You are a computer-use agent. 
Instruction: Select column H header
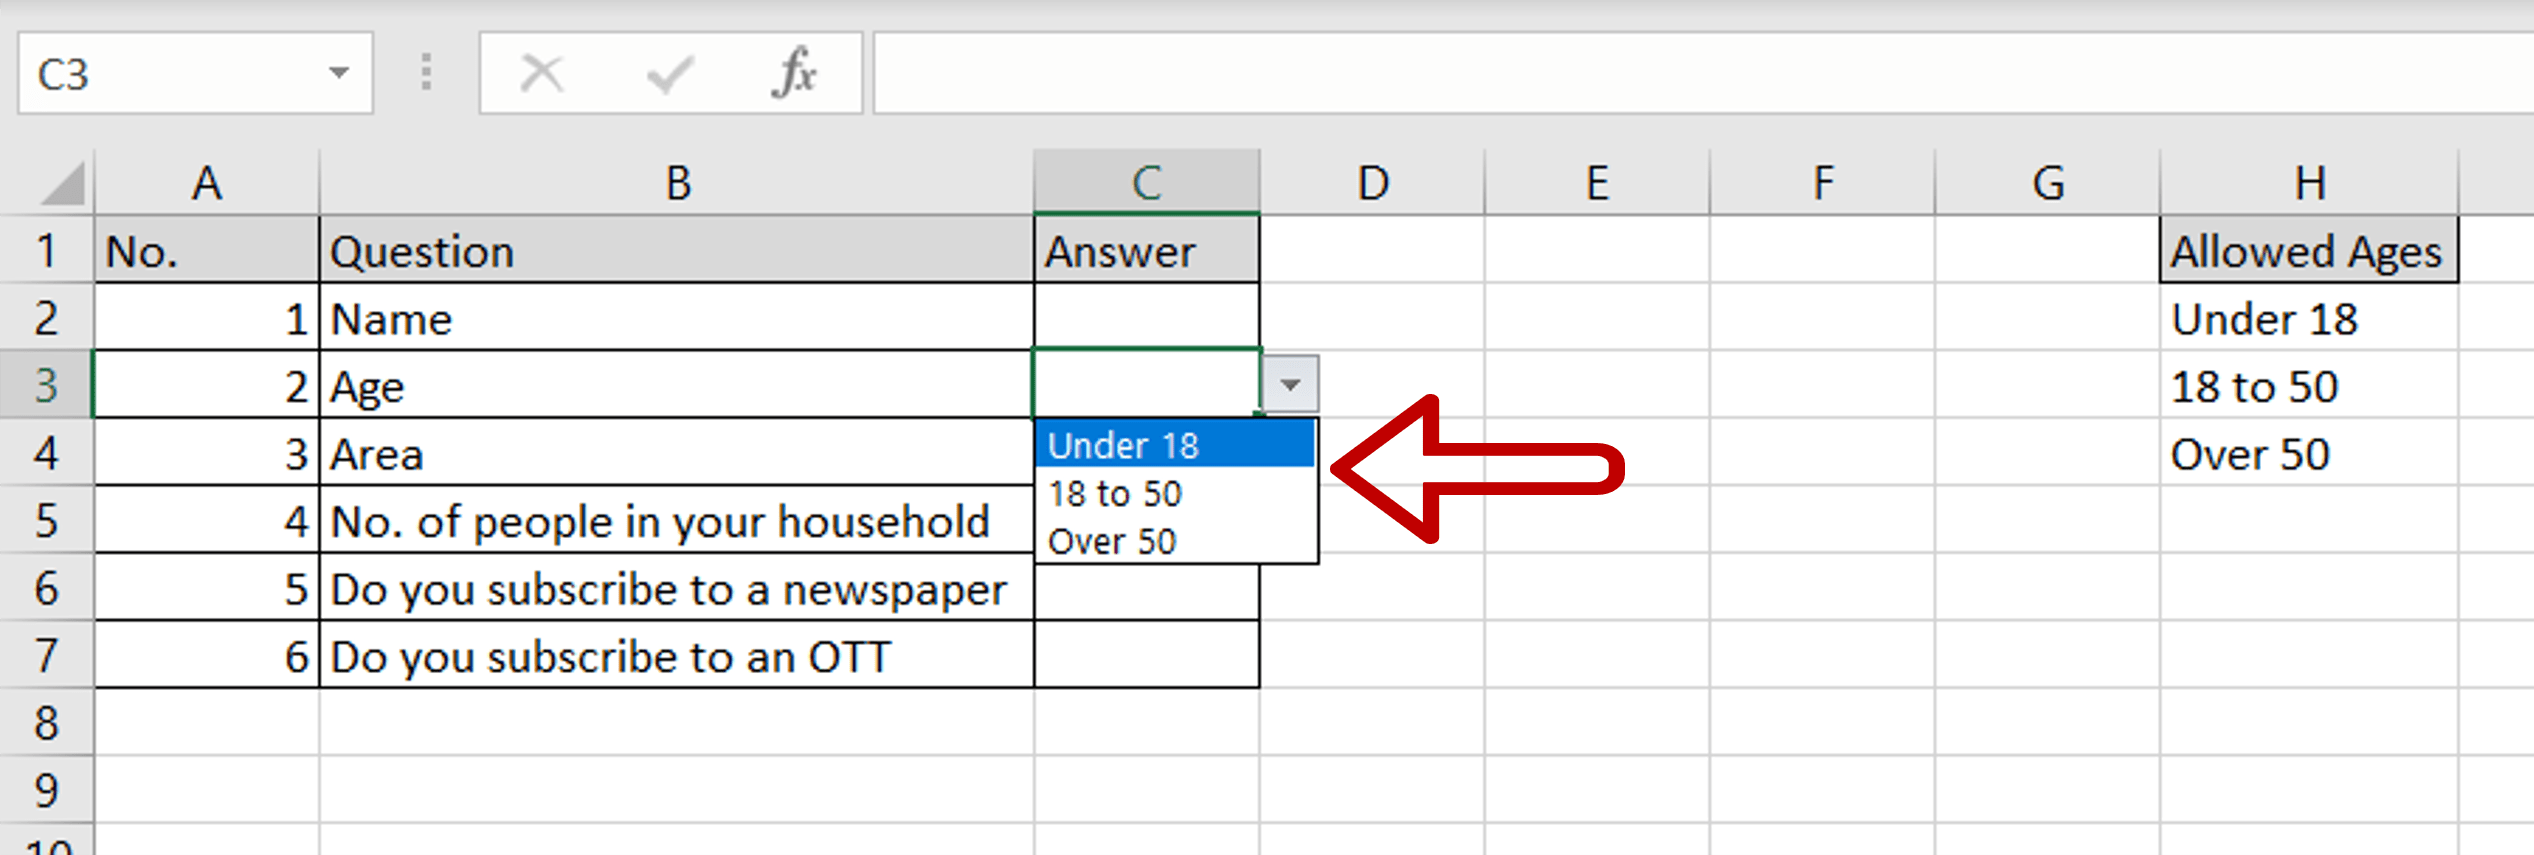tap(2310, 182)
